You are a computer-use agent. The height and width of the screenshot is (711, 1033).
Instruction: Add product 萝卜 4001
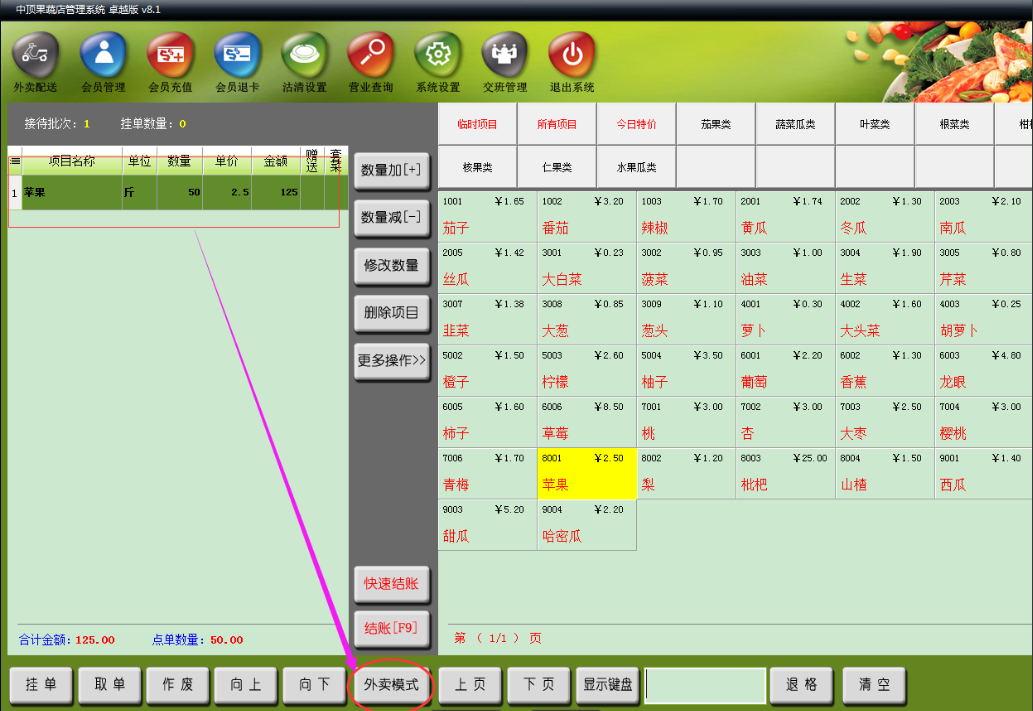785,320
